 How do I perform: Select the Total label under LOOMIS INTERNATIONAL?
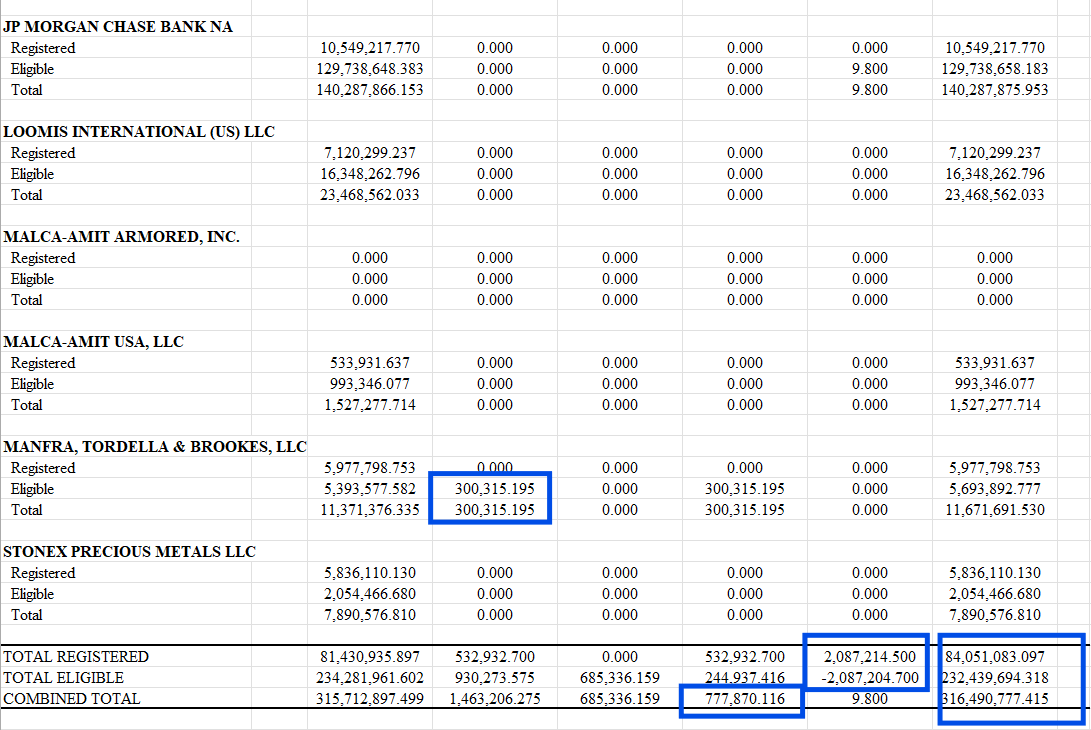(x=26, y=195)
